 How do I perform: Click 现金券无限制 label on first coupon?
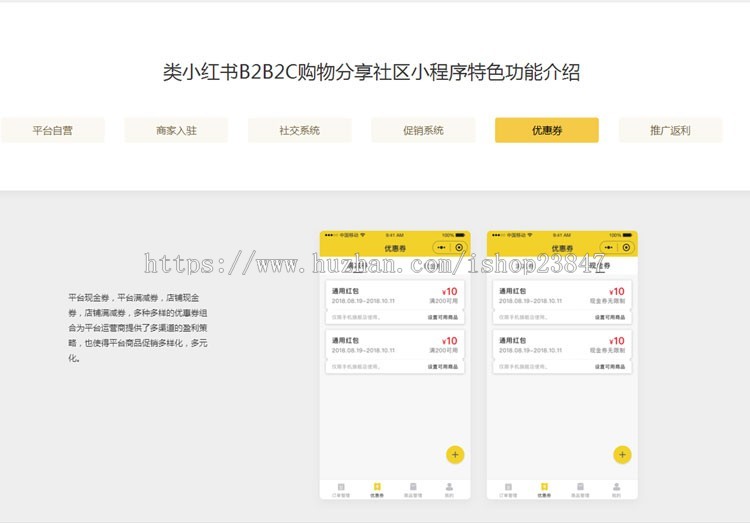607,301
